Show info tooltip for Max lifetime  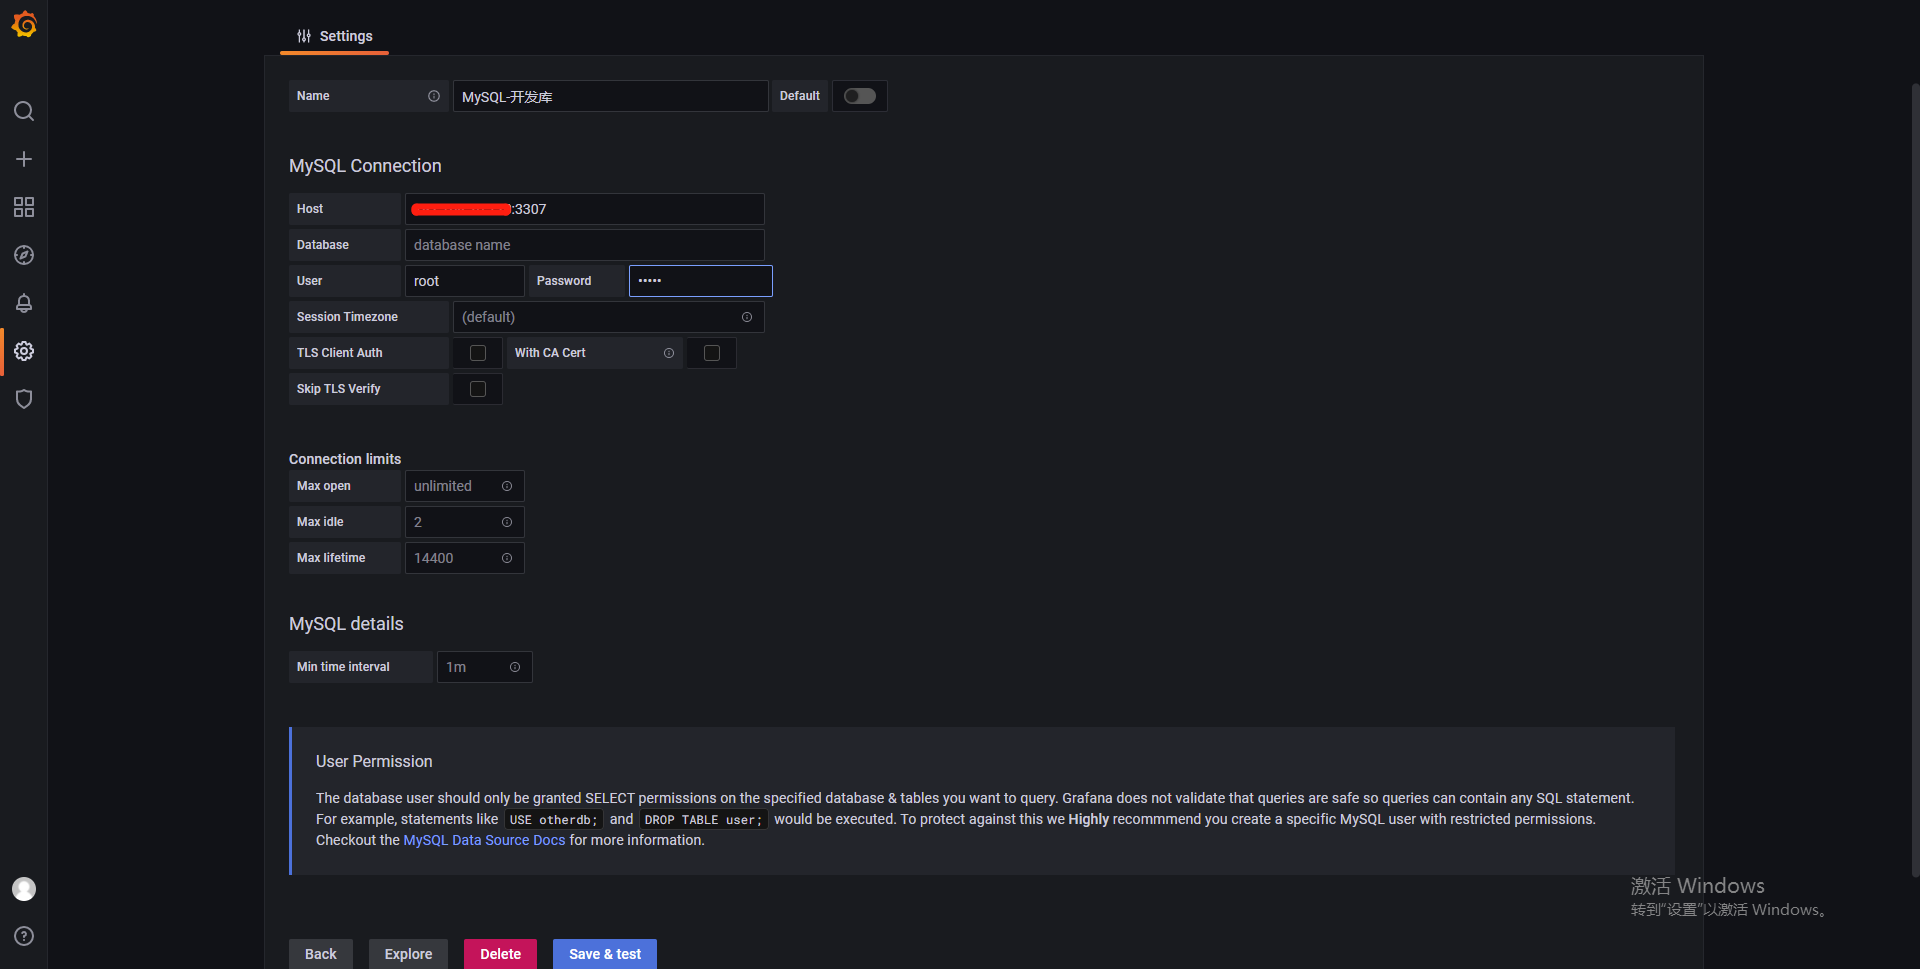(x=507, y=558)
